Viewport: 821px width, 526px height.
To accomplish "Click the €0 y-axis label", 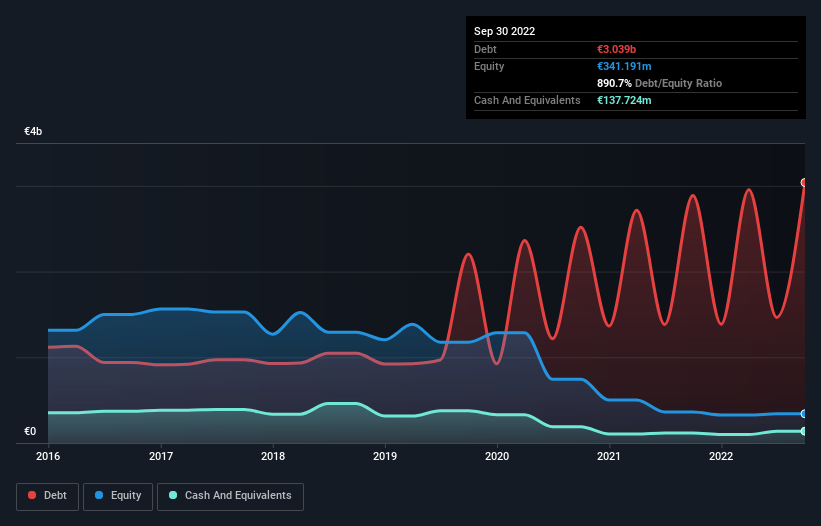I will [30, 431].
